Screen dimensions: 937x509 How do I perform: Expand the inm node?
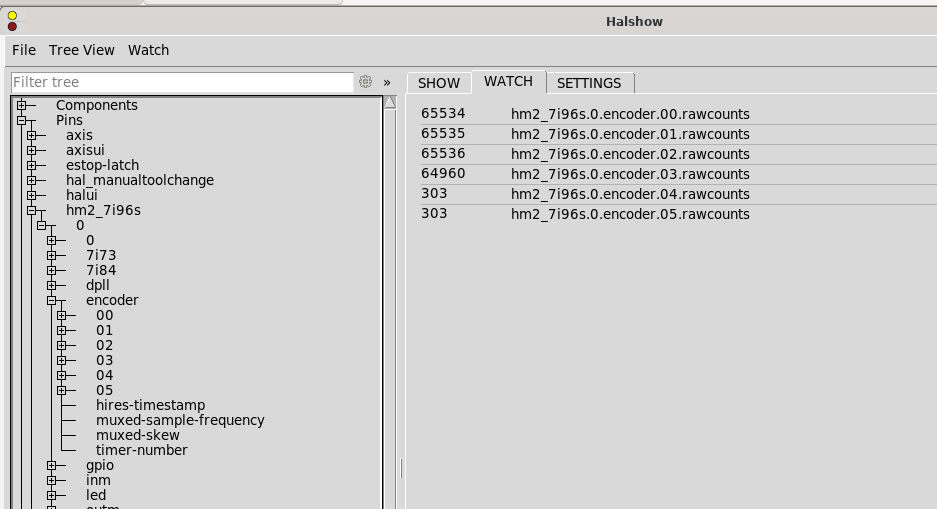click(x=52, y=480)
